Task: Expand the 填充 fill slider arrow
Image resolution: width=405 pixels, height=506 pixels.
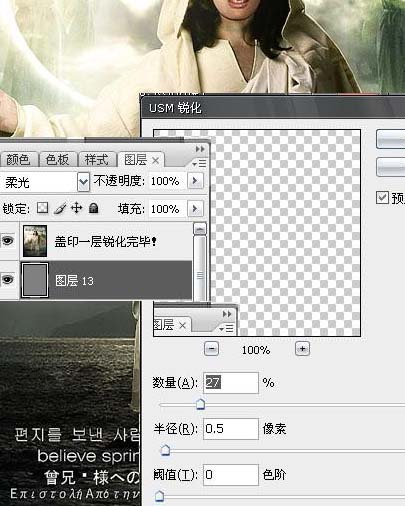Action: [x=195, y=209]
